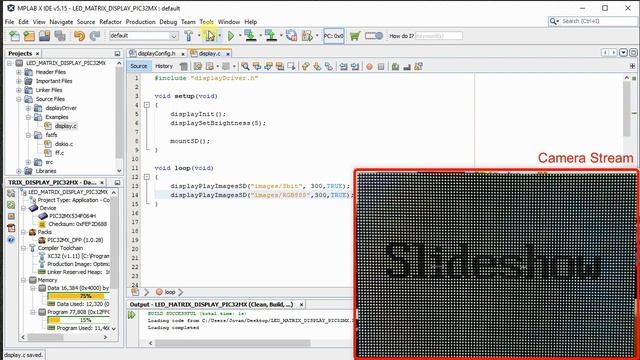Screen dimensions: 640x360
Task: Click the 75% data memory usage bar
Action: 78,296
